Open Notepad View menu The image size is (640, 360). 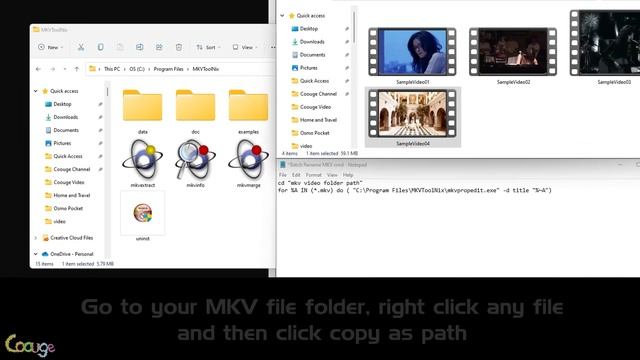click(x=332, y=175)
